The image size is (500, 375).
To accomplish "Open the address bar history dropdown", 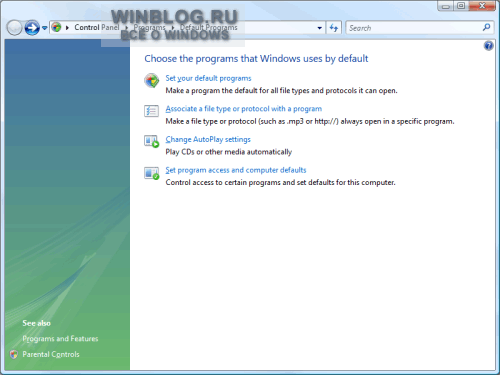I will [319, 28].
